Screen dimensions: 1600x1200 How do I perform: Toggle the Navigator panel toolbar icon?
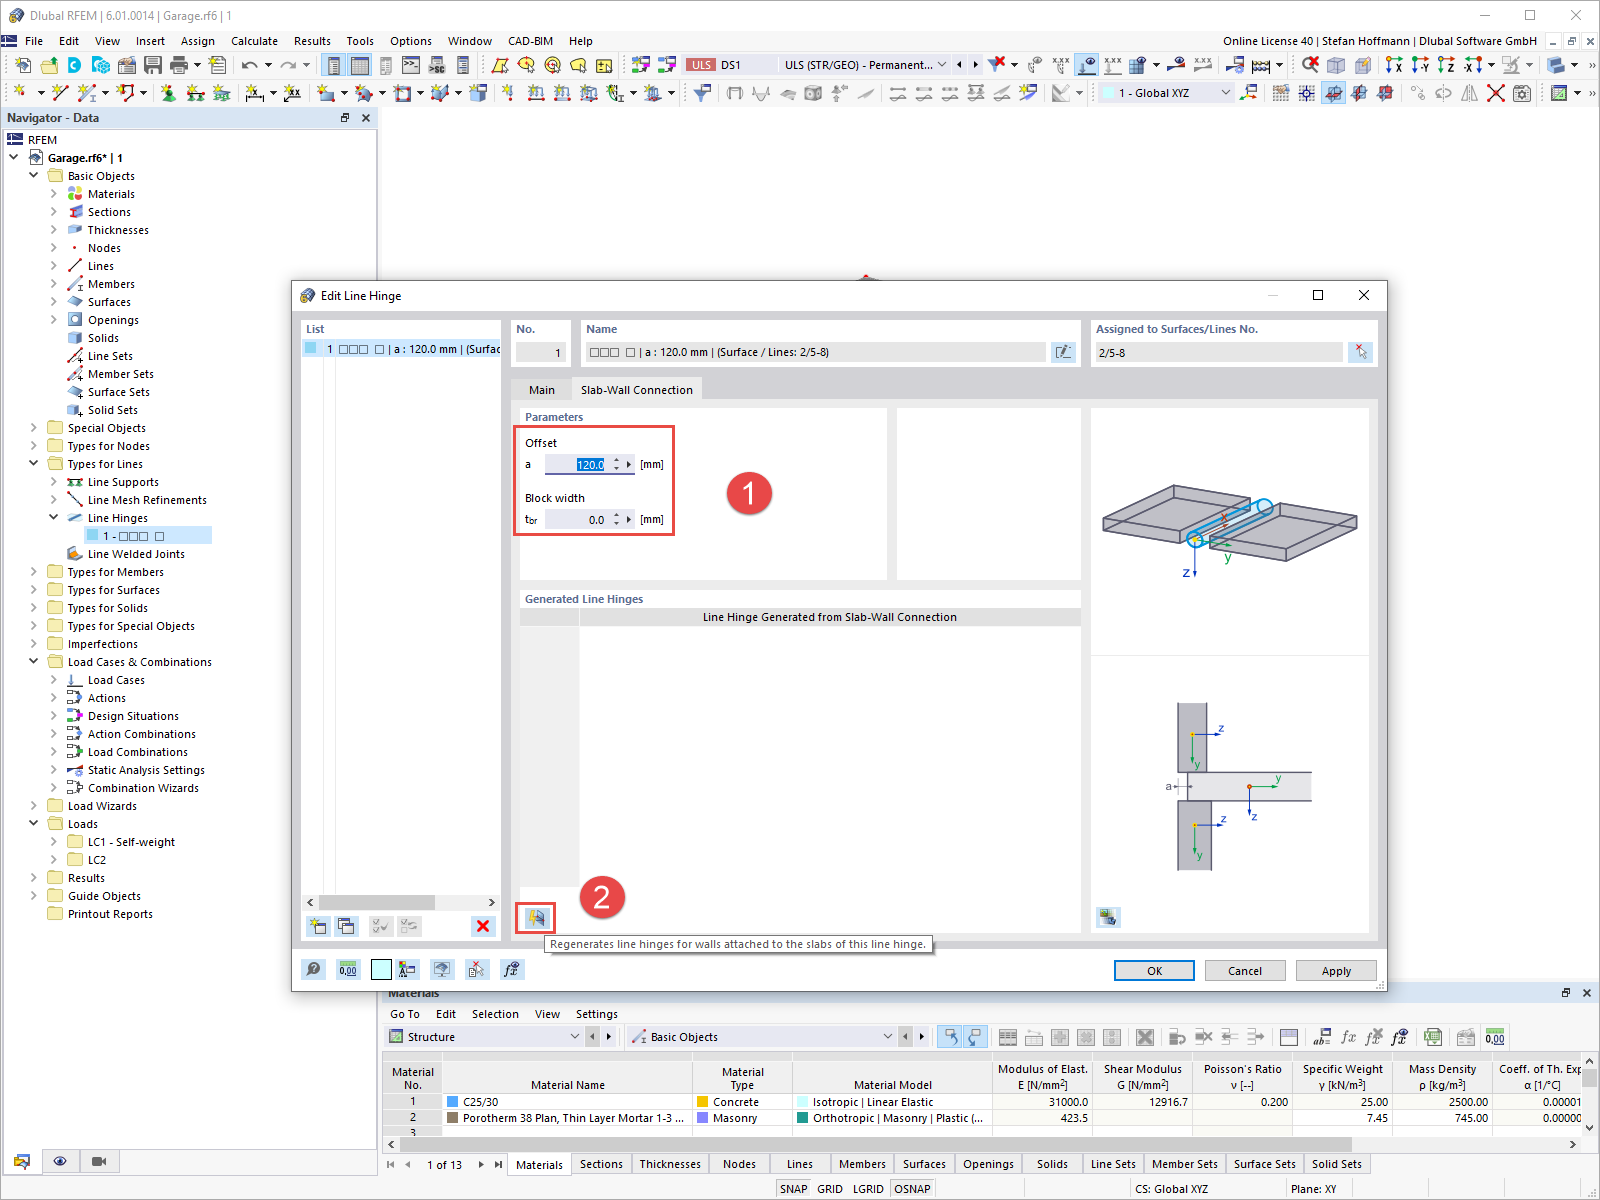coord(333,65)
